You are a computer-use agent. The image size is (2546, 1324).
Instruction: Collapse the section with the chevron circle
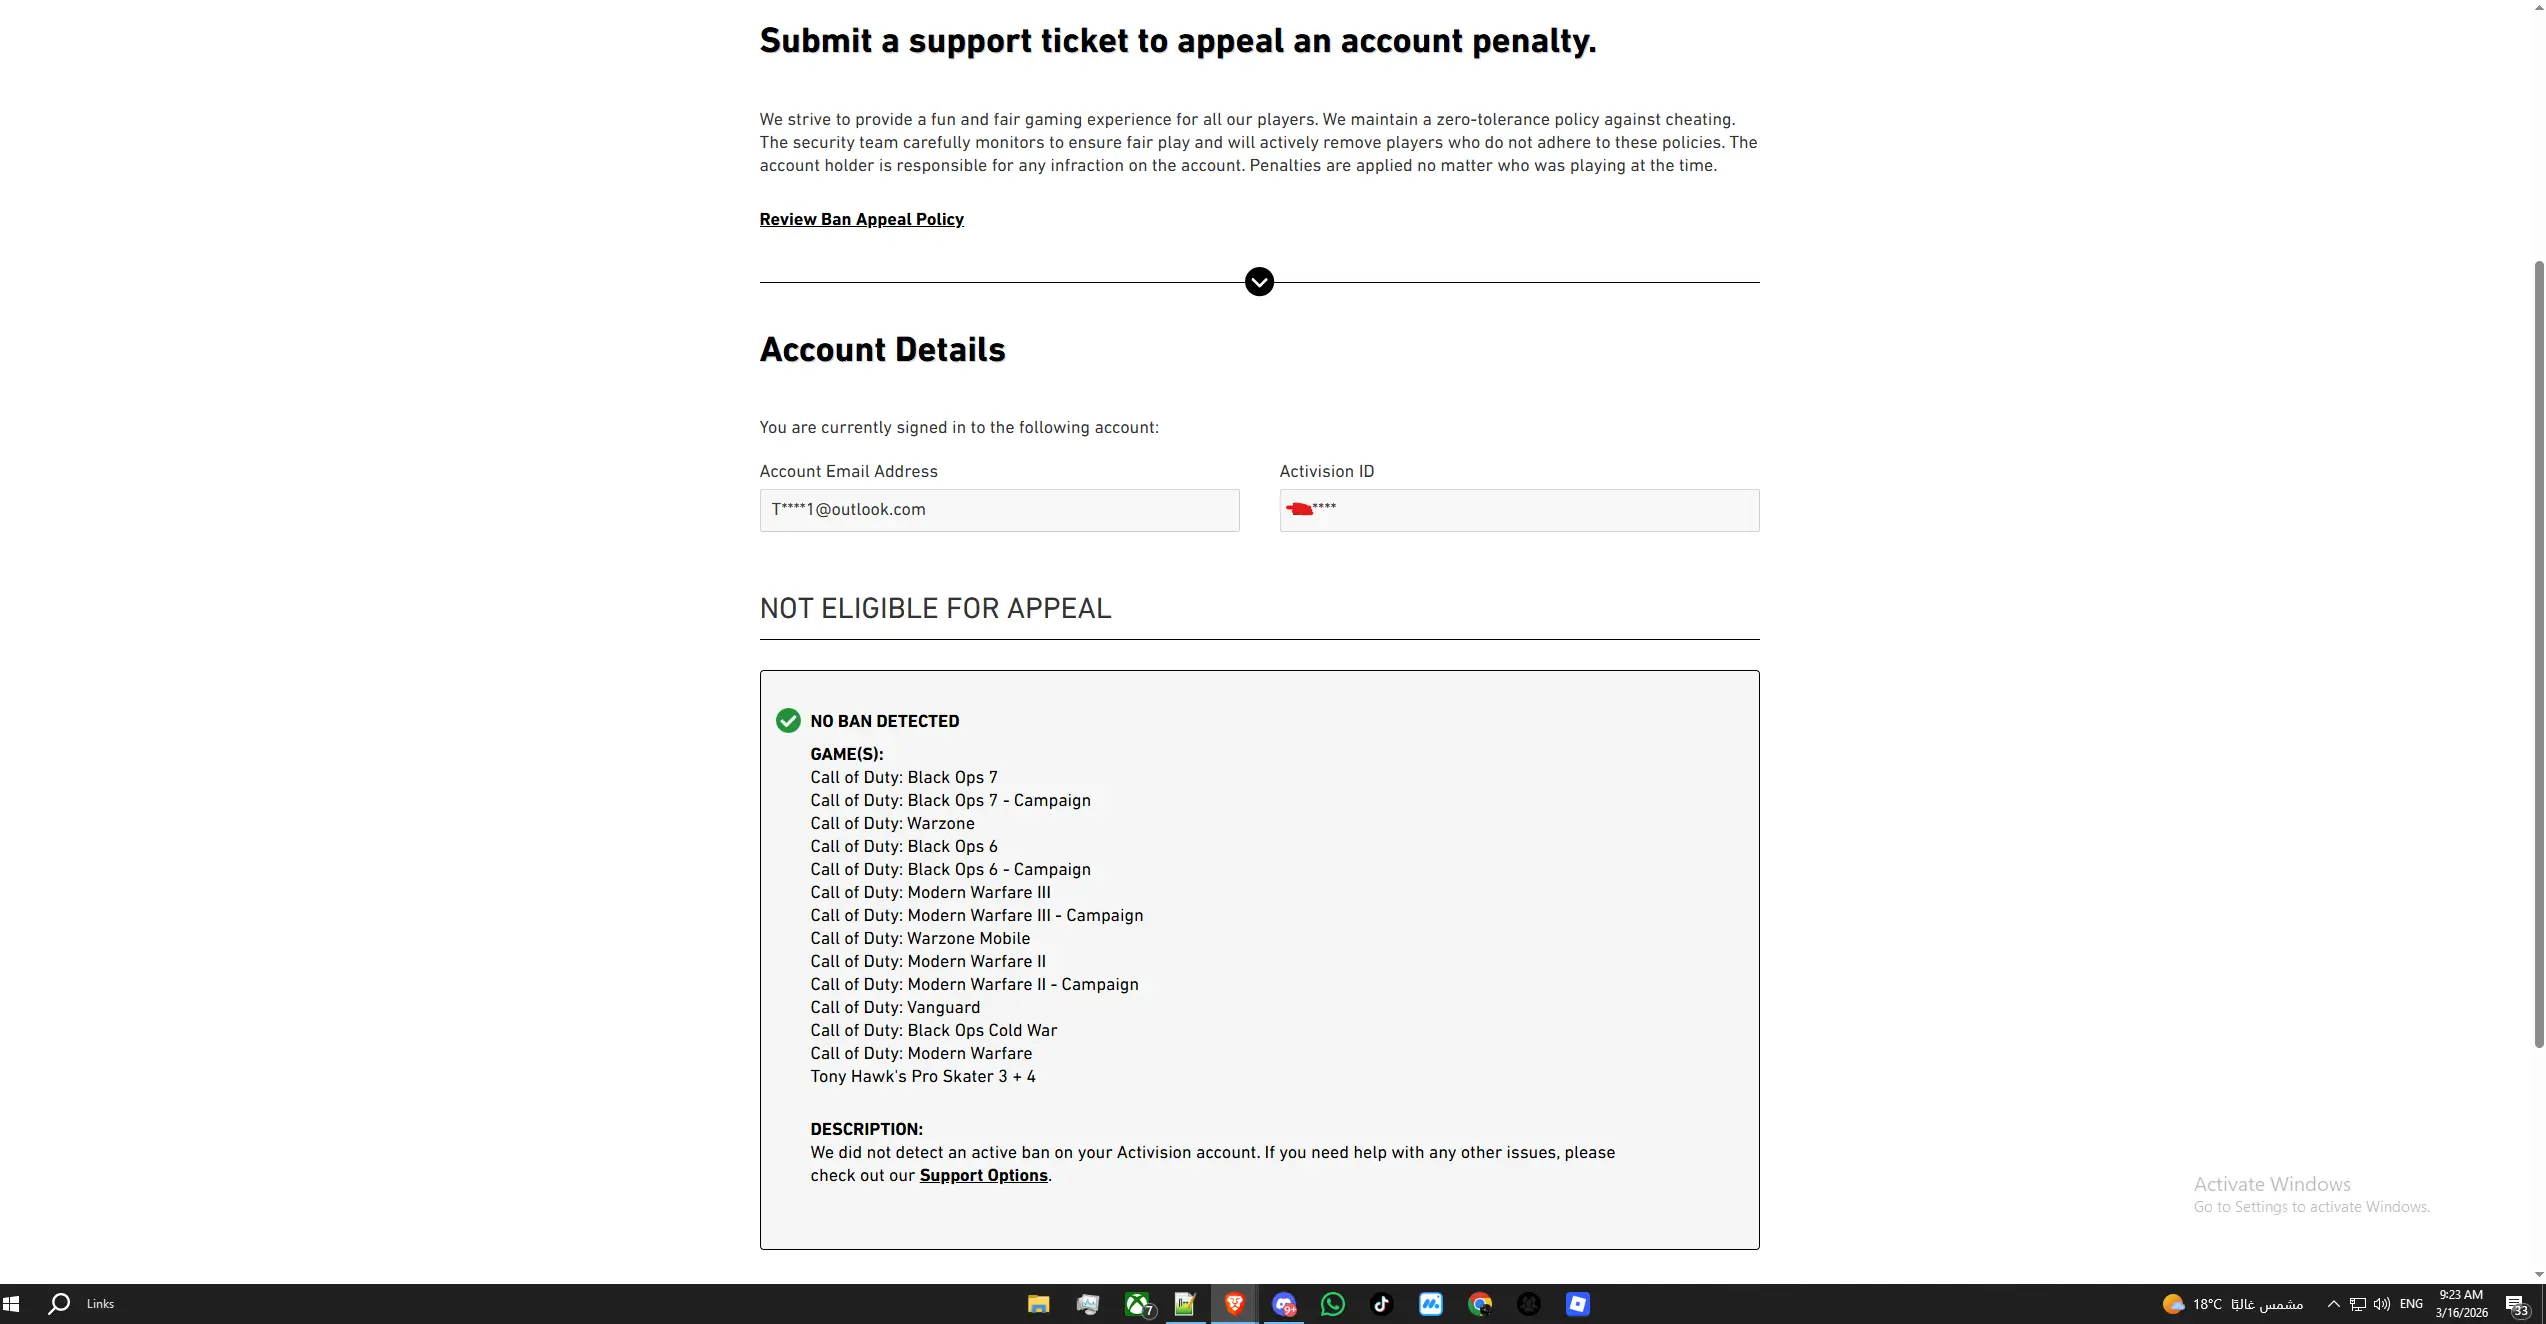point(1259,282)
